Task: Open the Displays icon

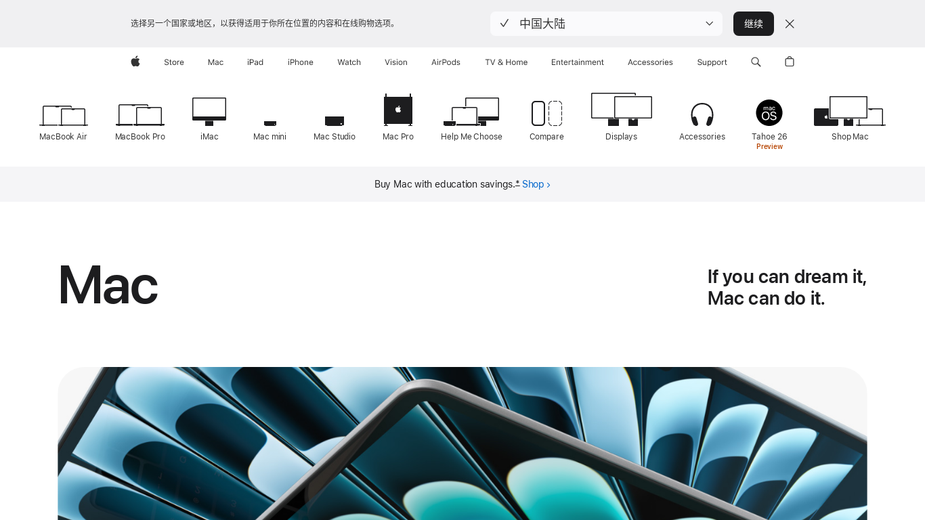Action: tap(621, 109)
